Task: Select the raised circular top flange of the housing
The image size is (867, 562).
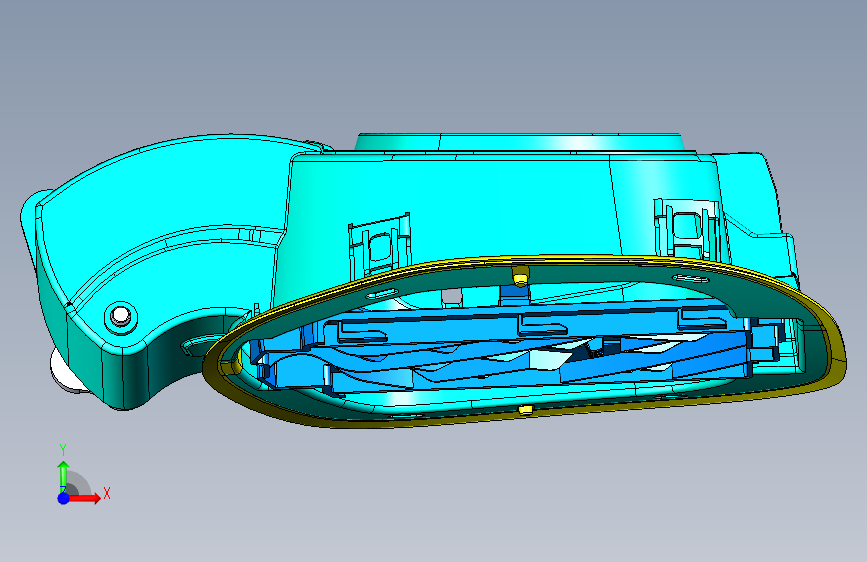Action: click(520, 142)
